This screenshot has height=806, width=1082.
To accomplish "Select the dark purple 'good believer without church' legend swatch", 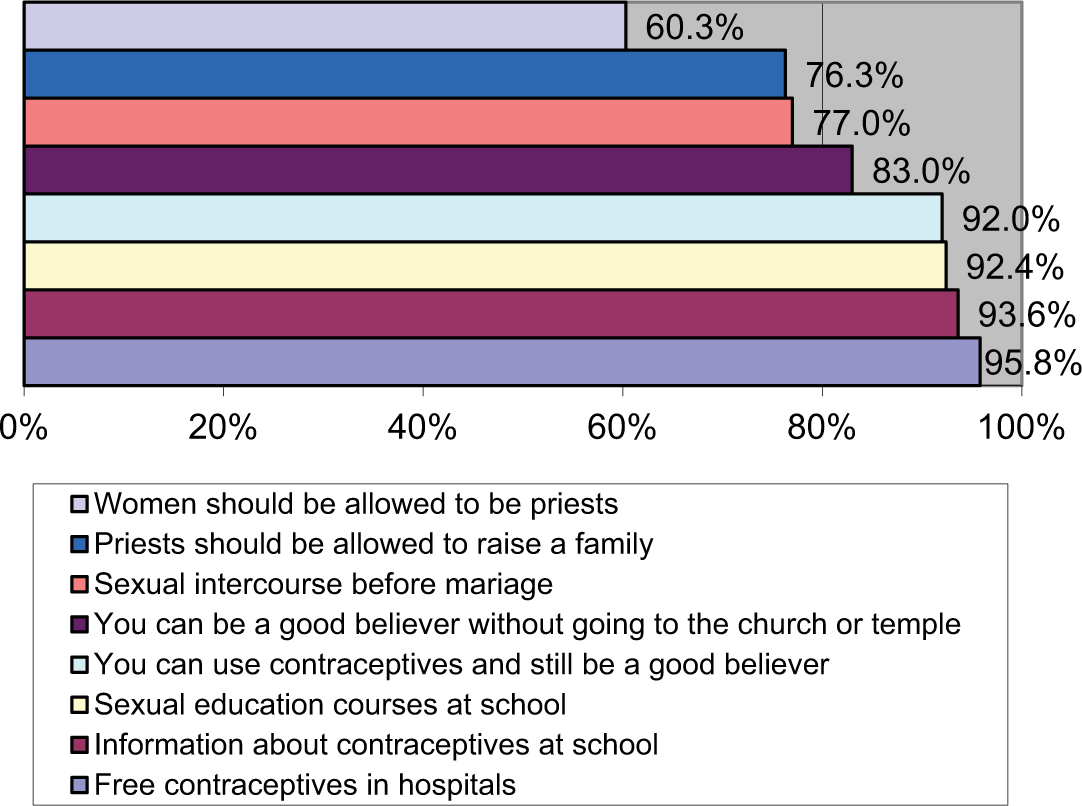I will point(79,625).
